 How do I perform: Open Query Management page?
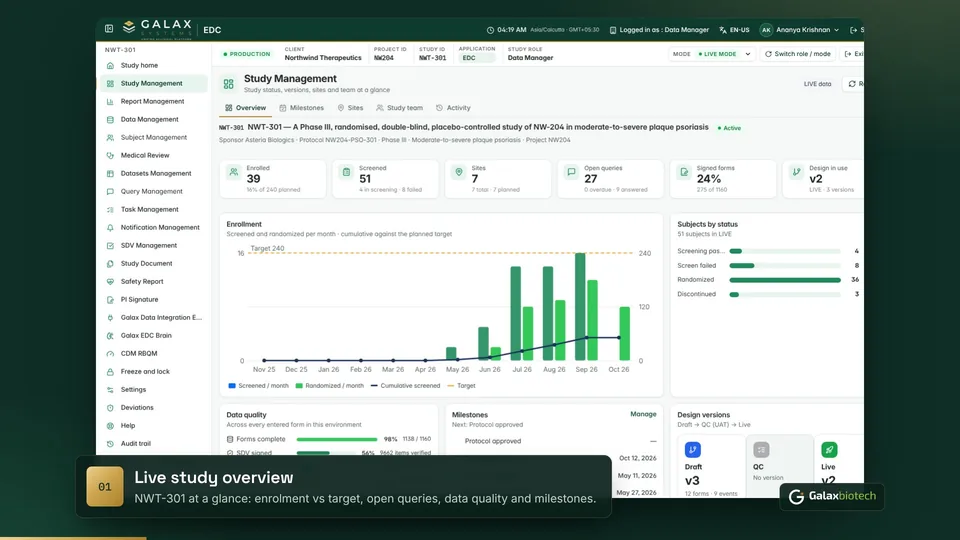point(154,192)
